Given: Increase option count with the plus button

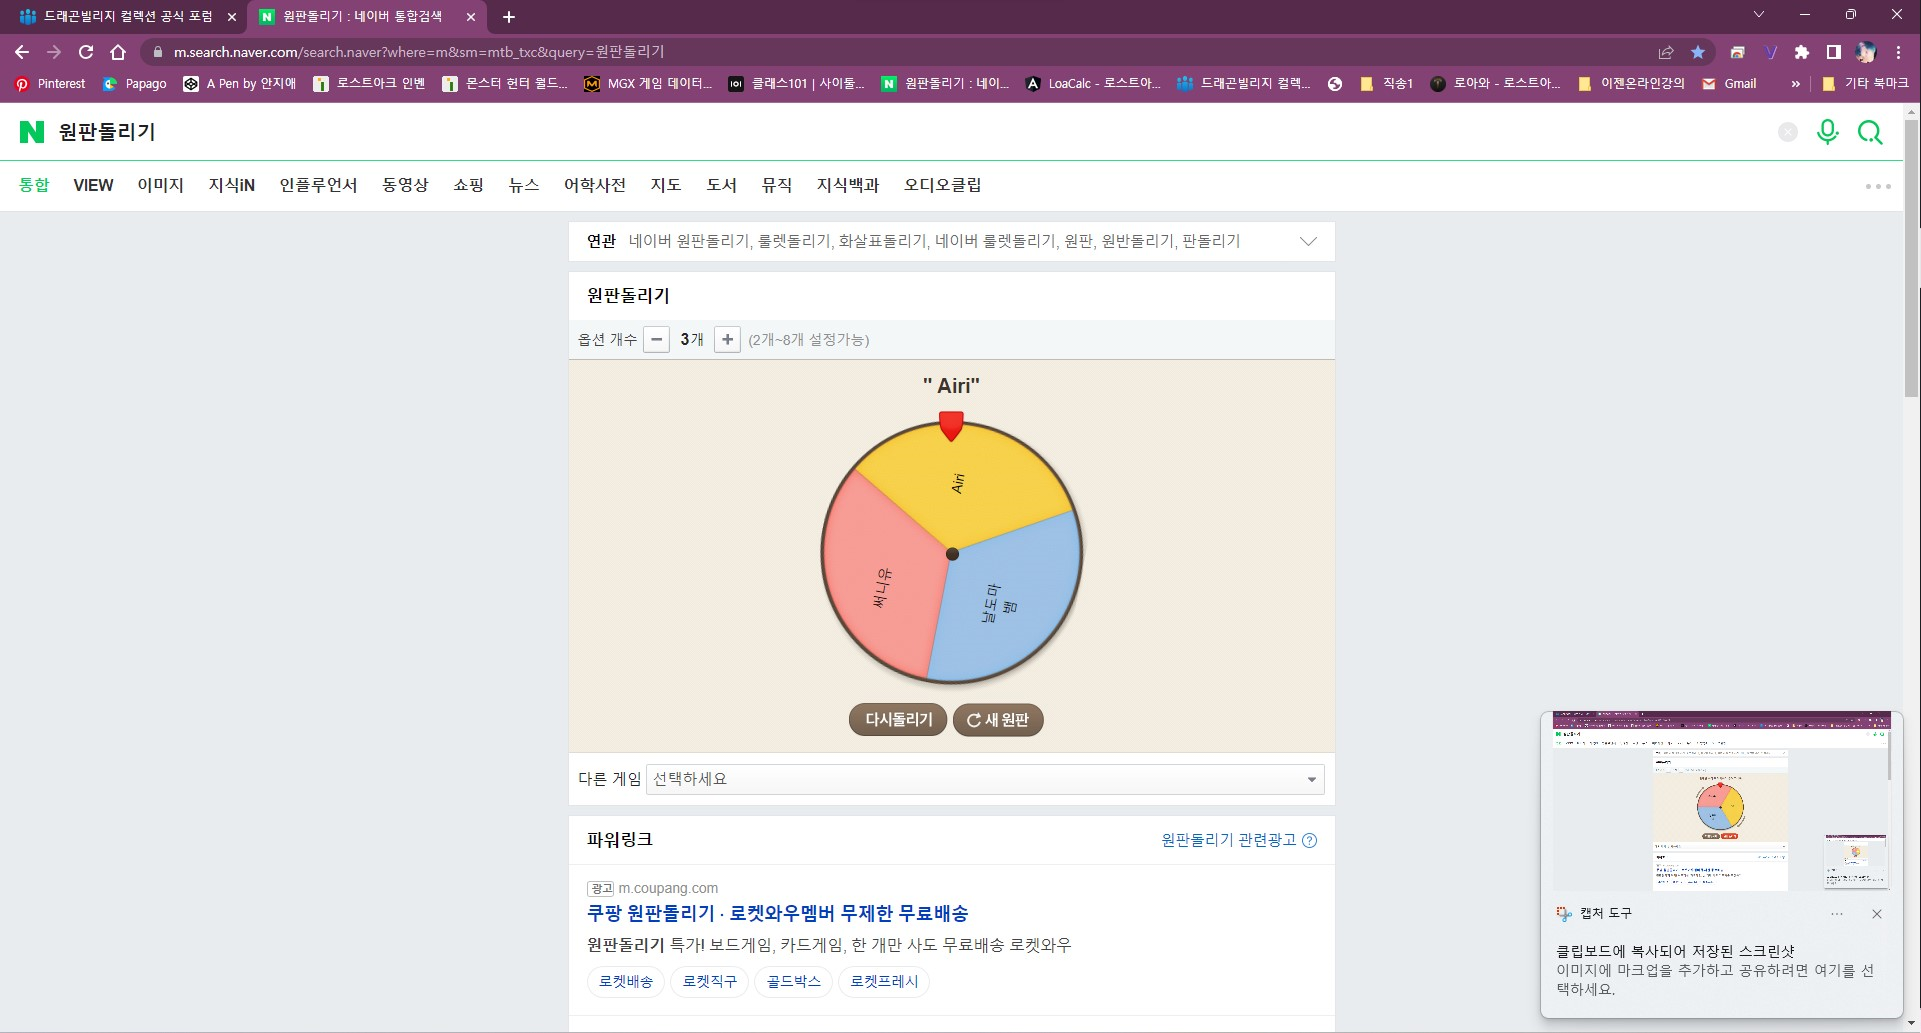Looking at the screenshot, I should [x=727, y=340].
